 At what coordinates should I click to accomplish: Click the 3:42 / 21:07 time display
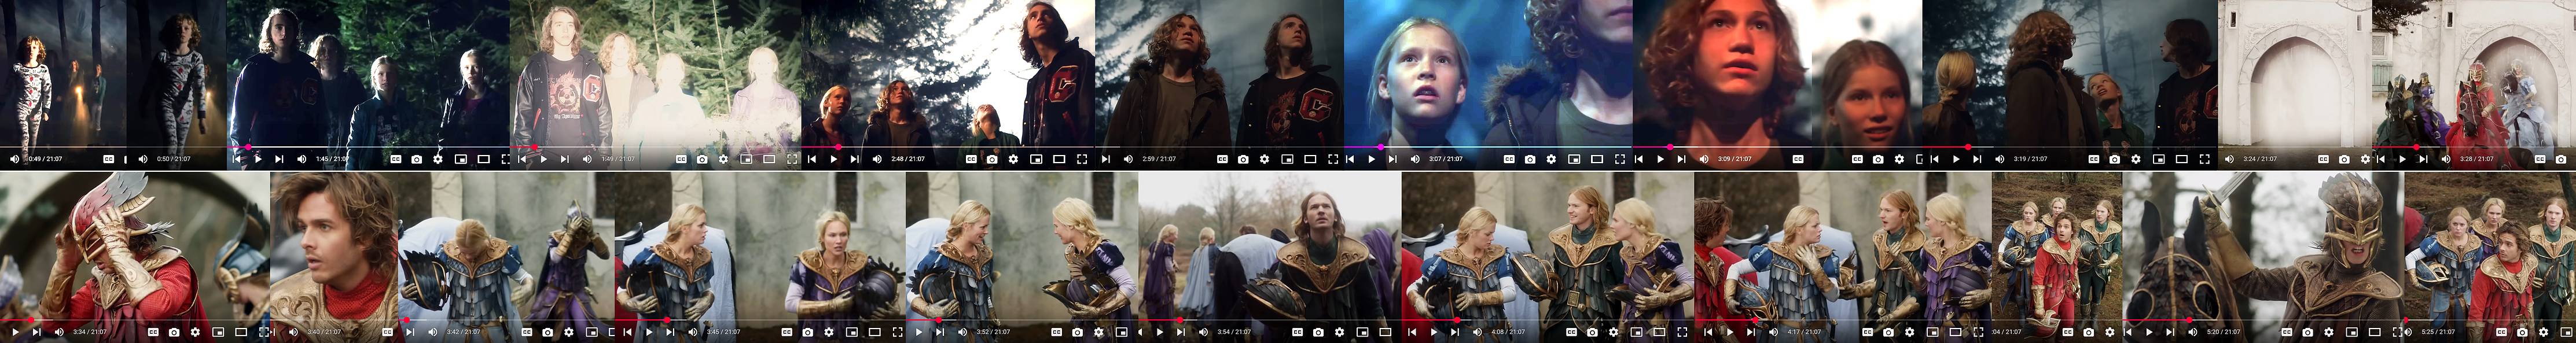463,332
